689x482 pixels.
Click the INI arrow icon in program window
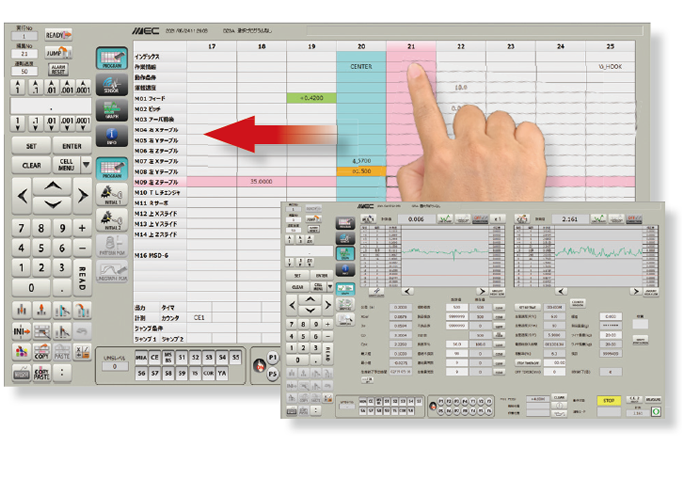point(21,331)
